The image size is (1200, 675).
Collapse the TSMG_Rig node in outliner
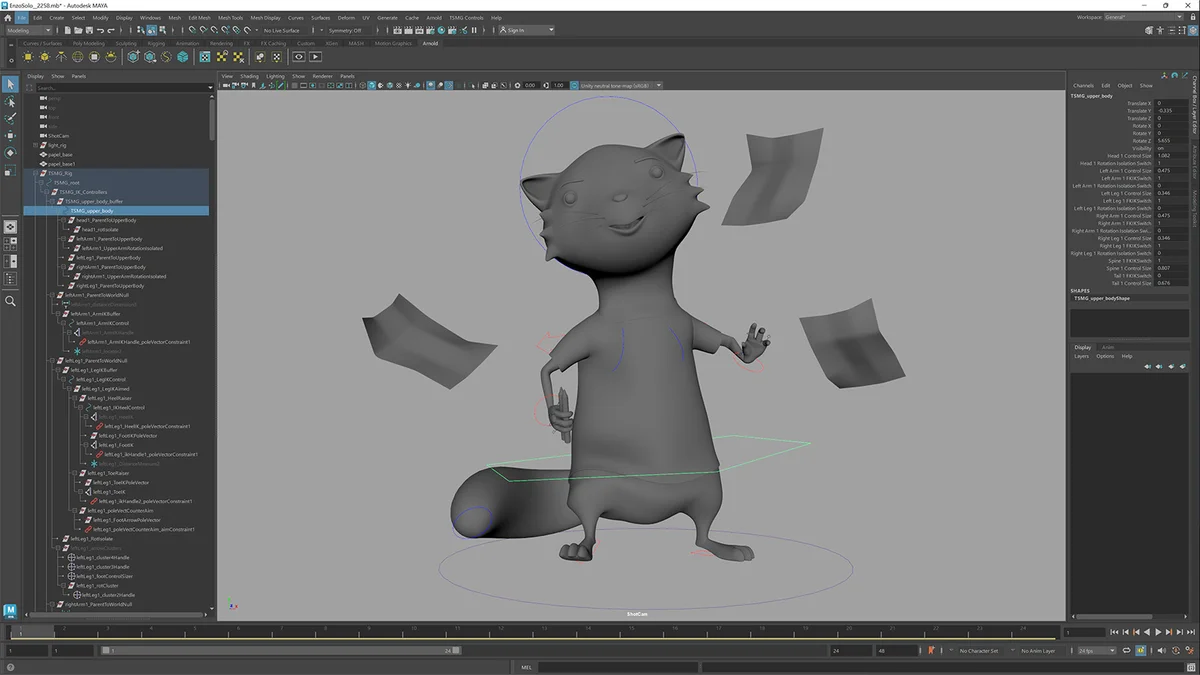point(35,173)
